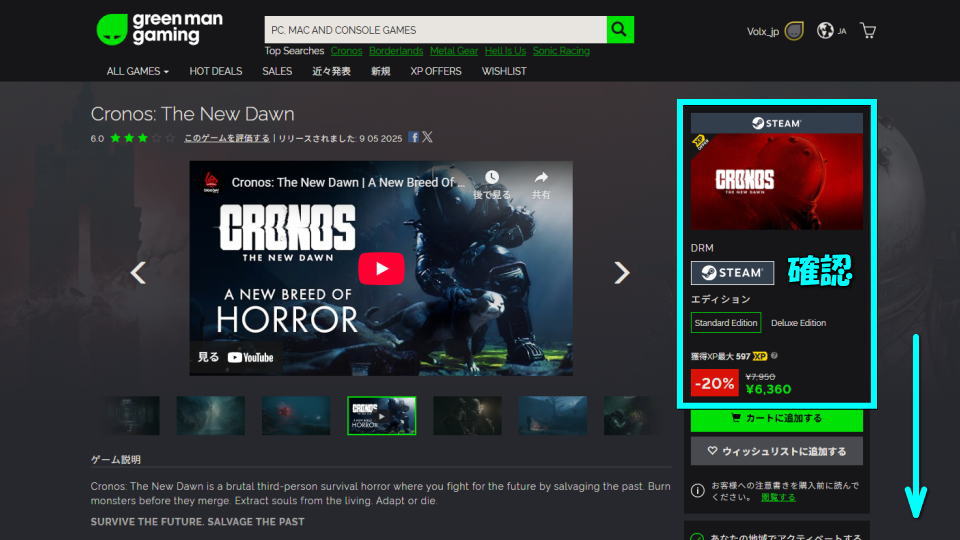Click the Metal Gear top search link
960x540 pixels.
454,51
